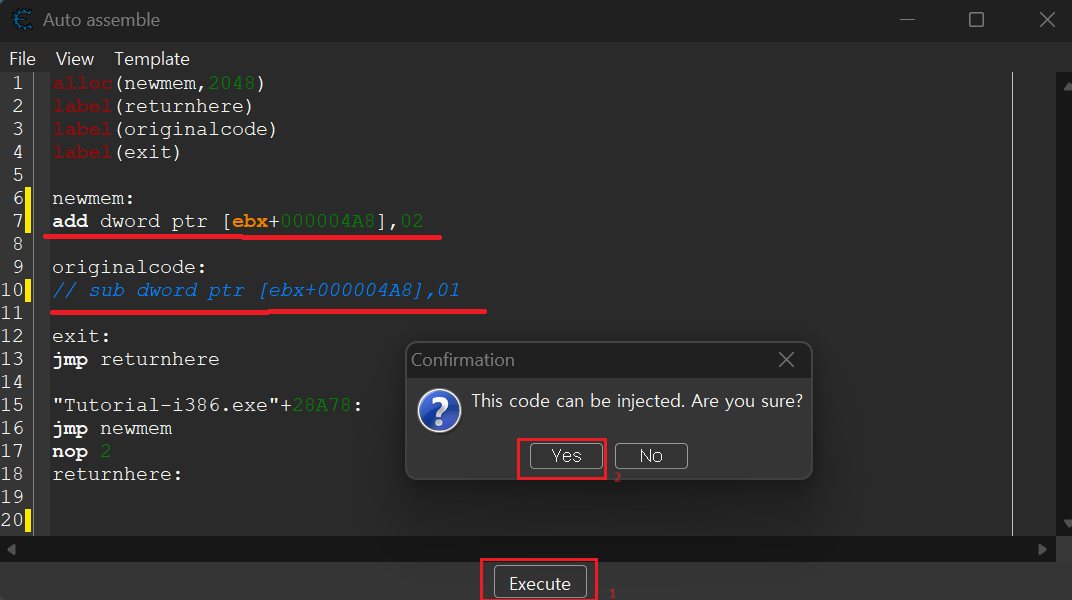Open the Template menu

coord(152,59)
